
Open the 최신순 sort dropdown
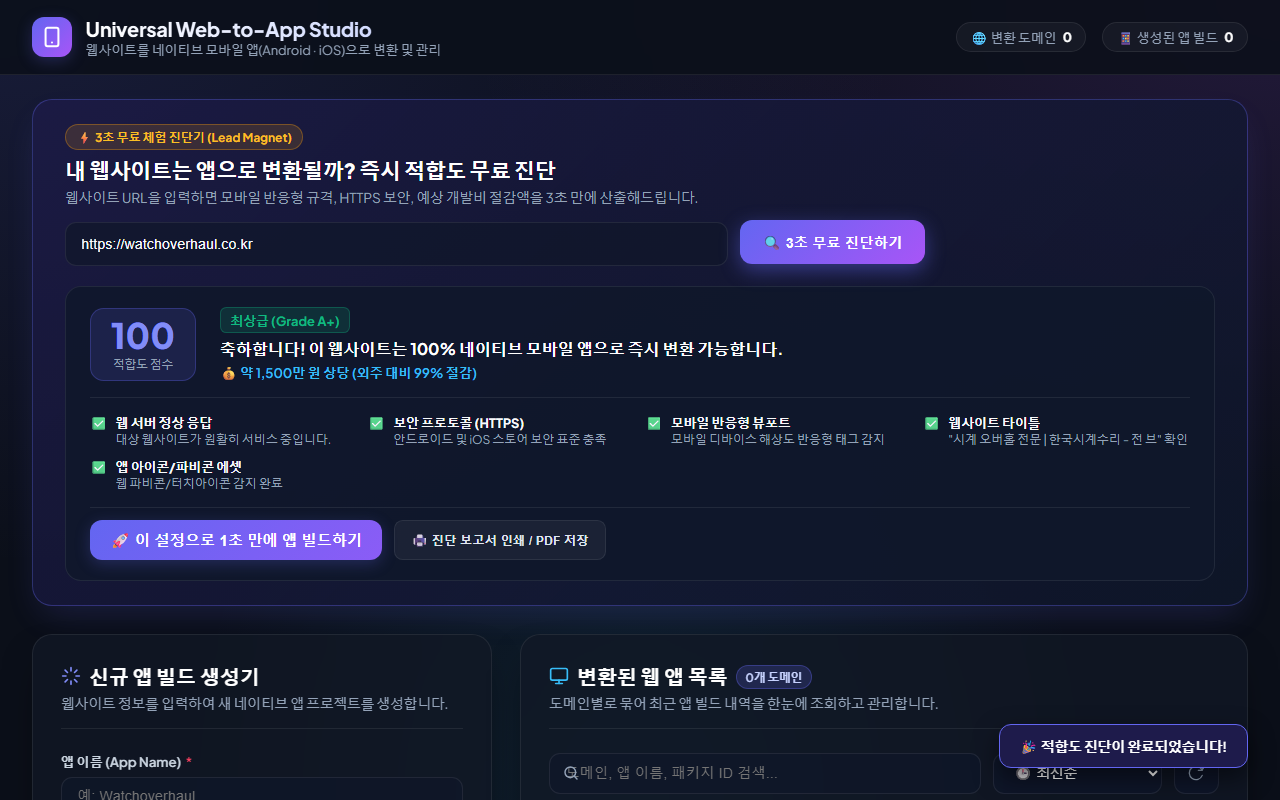pos(1078,773)
